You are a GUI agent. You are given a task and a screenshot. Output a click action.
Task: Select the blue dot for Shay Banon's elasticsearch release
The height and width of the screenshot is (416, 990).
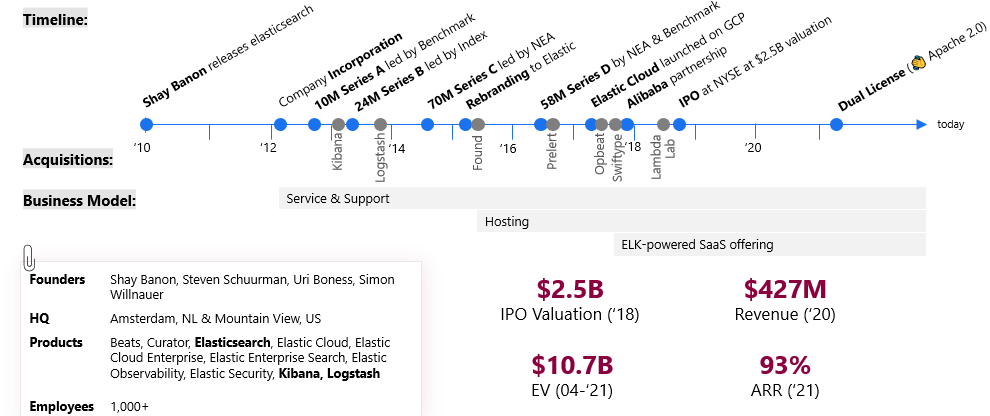coord(147,125)
